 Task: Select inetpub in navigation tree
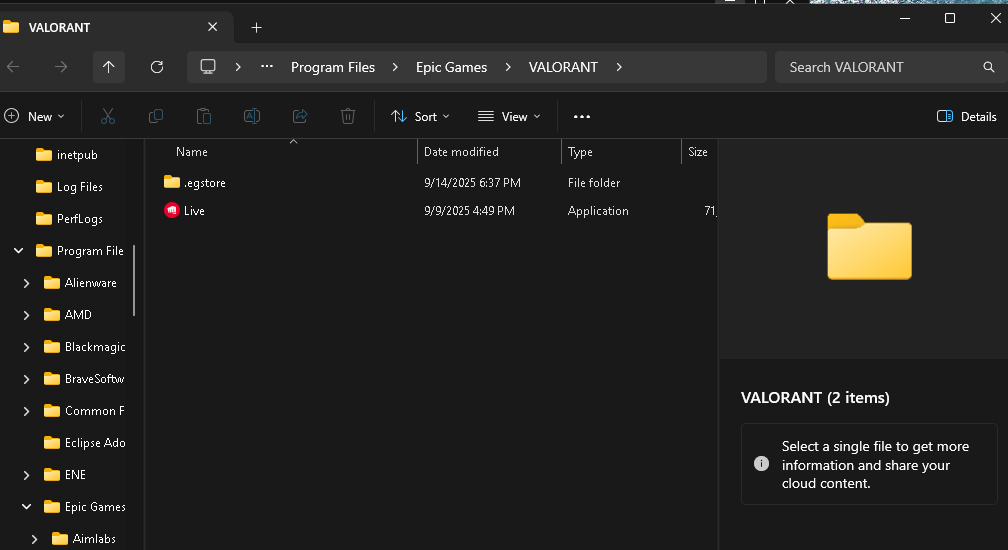point(77,155)
